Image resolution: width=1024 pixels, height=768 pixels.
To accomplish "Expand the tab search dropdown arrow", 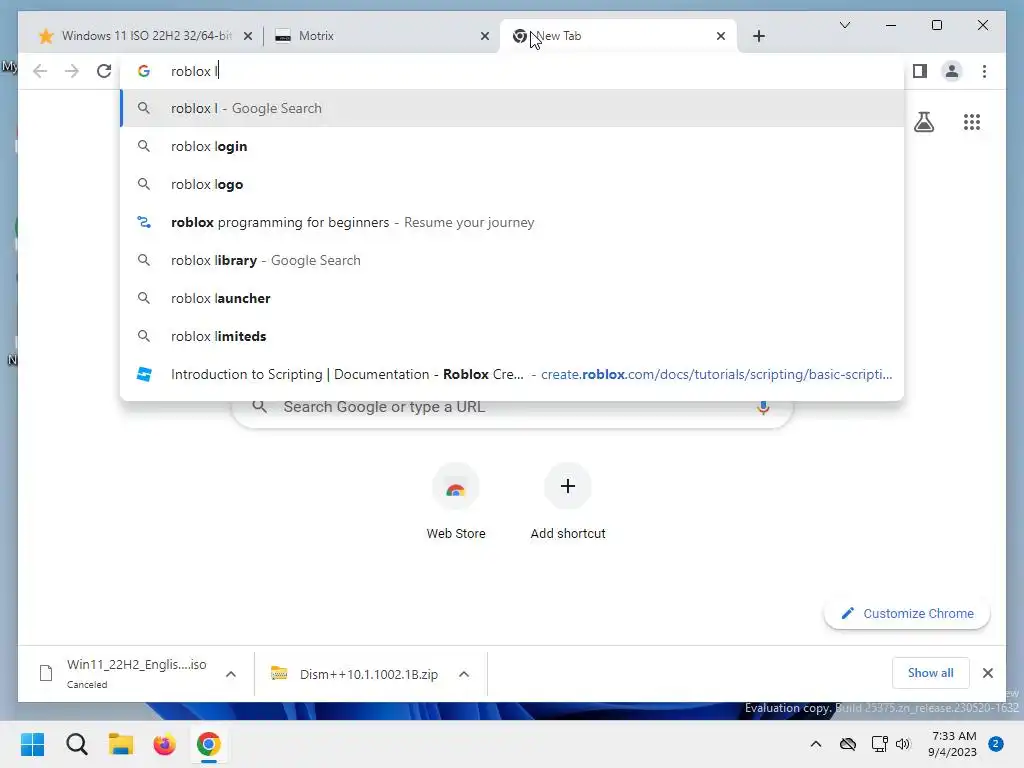I will [844, 25].
